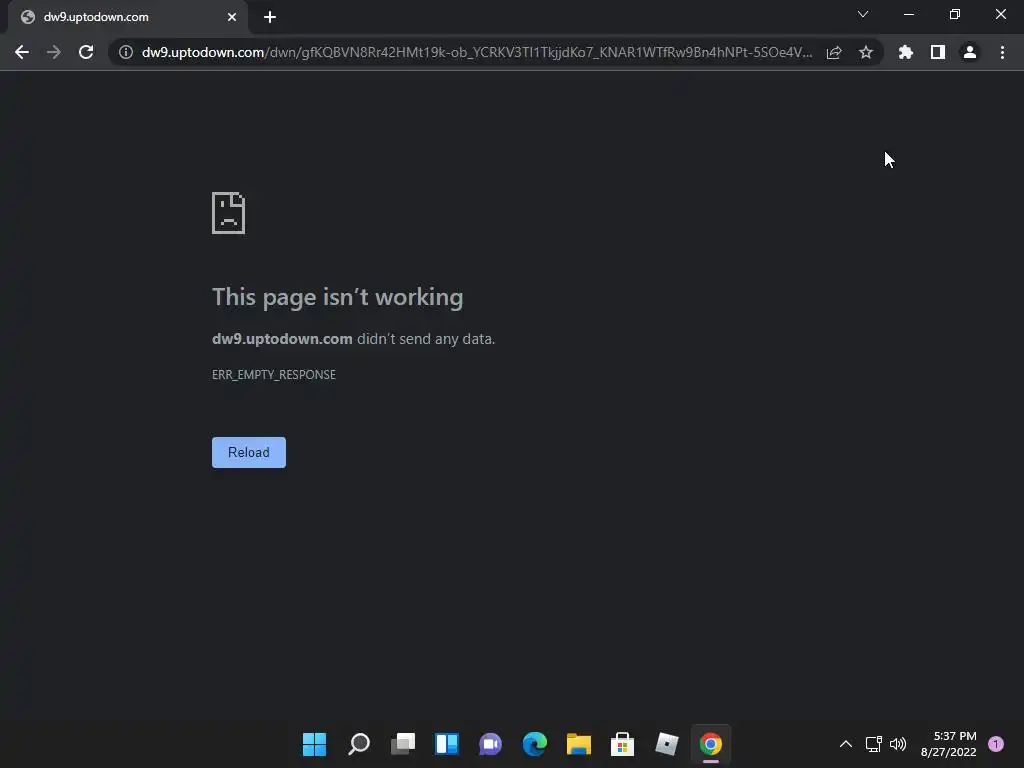Click the blue Reload button
The width and height of the screenshot is (1024, 768).
249,453
